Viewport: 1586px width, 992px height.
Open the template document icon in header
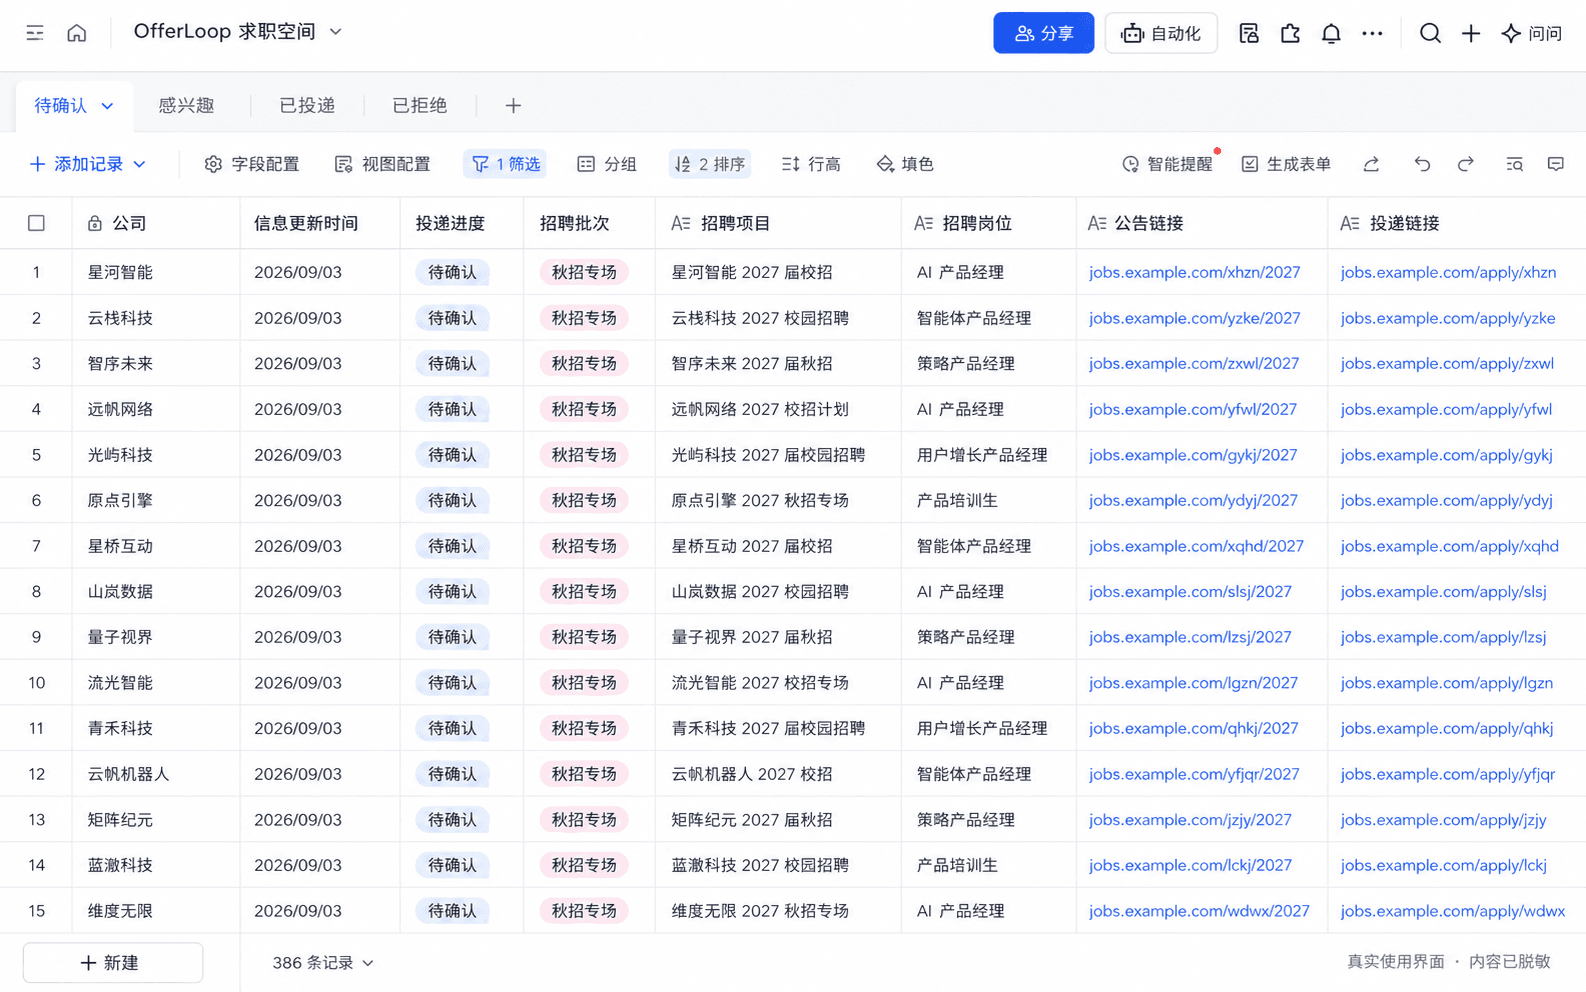(x=1249, y=33)
